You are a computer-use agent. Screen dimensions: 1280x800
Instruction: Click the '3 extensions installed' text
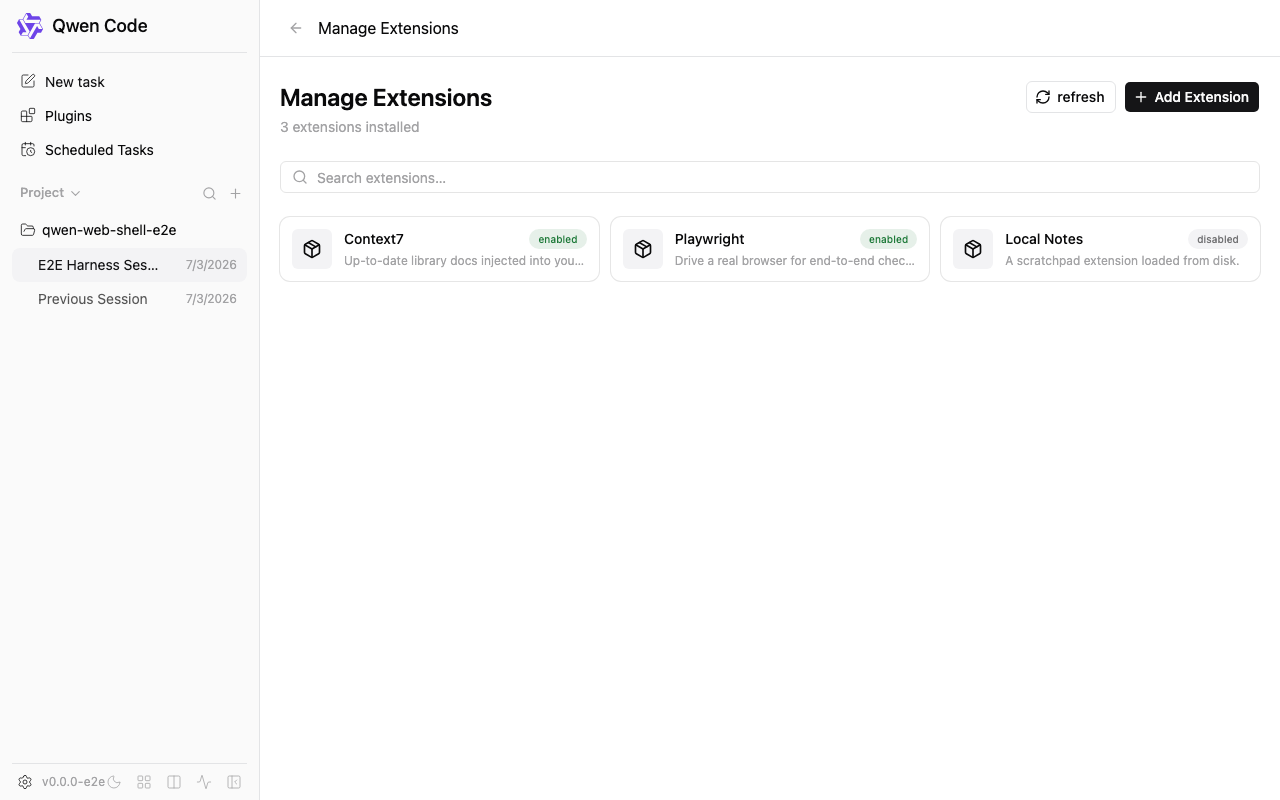click(350, 127)
